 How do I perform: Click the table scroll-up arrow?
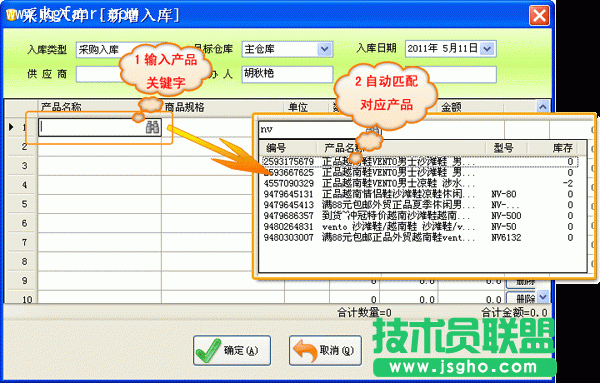click(543, 107)
